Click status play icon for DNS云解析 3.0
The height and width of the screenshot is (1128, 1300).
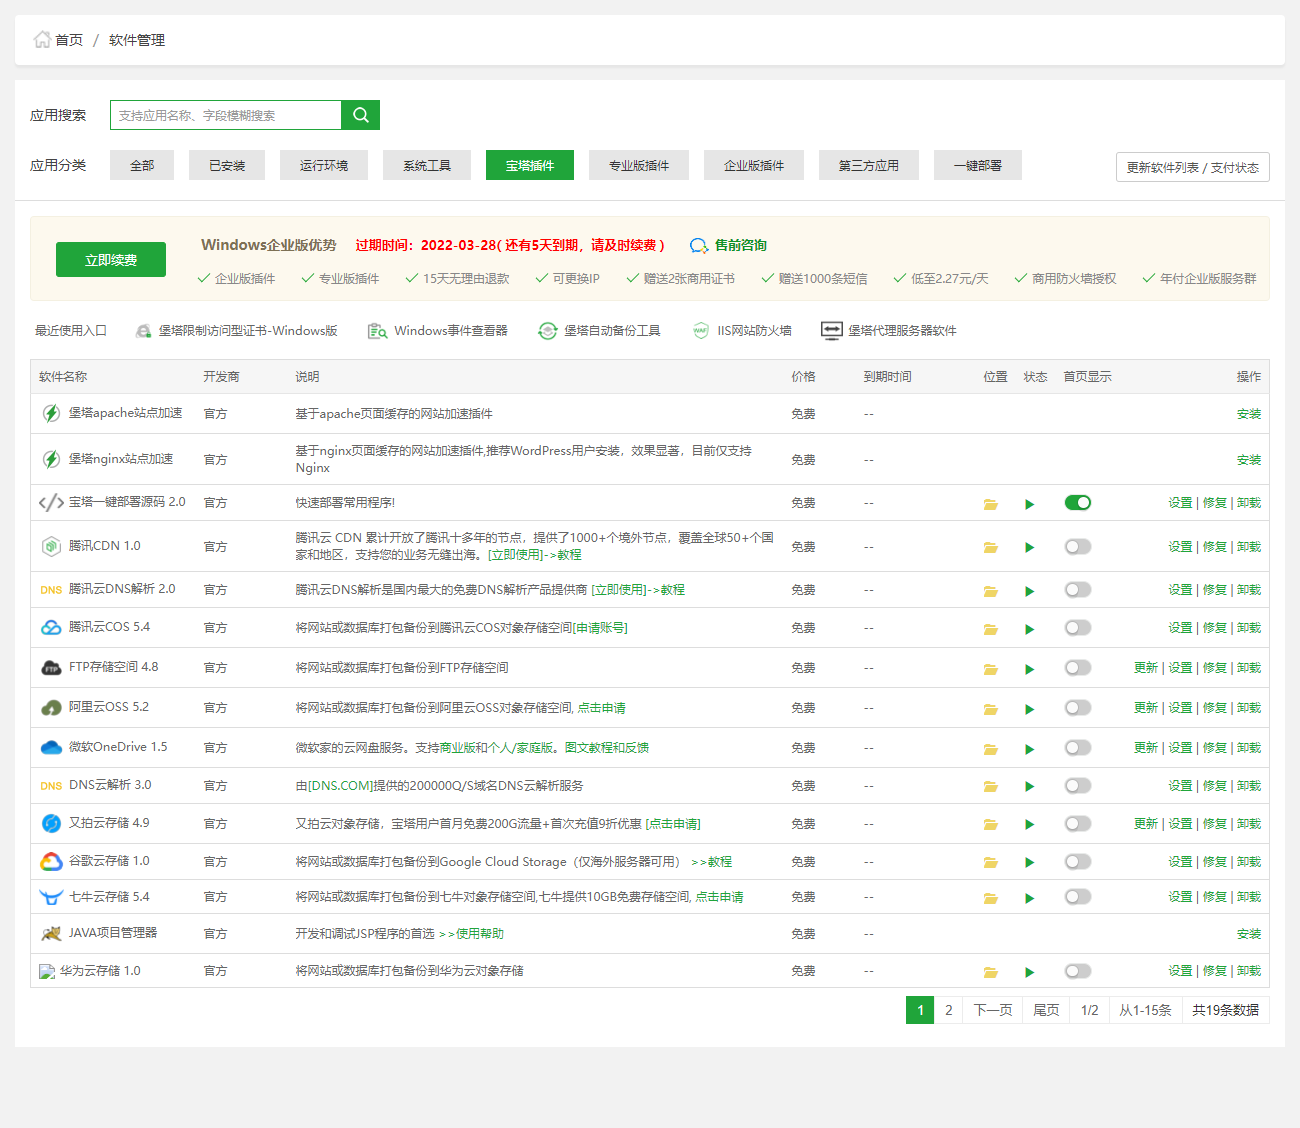[1029, 787]
